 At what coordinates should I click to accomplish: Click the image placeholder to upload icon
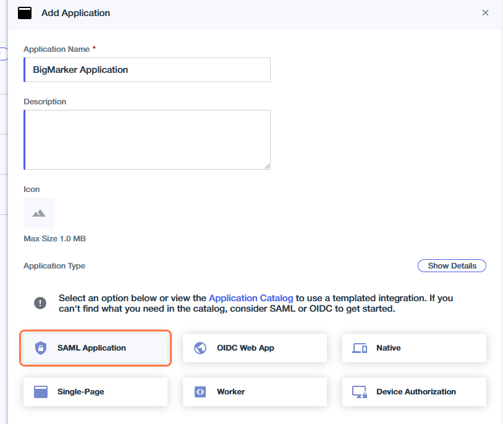pyautogui.click(x=39, y=213)
